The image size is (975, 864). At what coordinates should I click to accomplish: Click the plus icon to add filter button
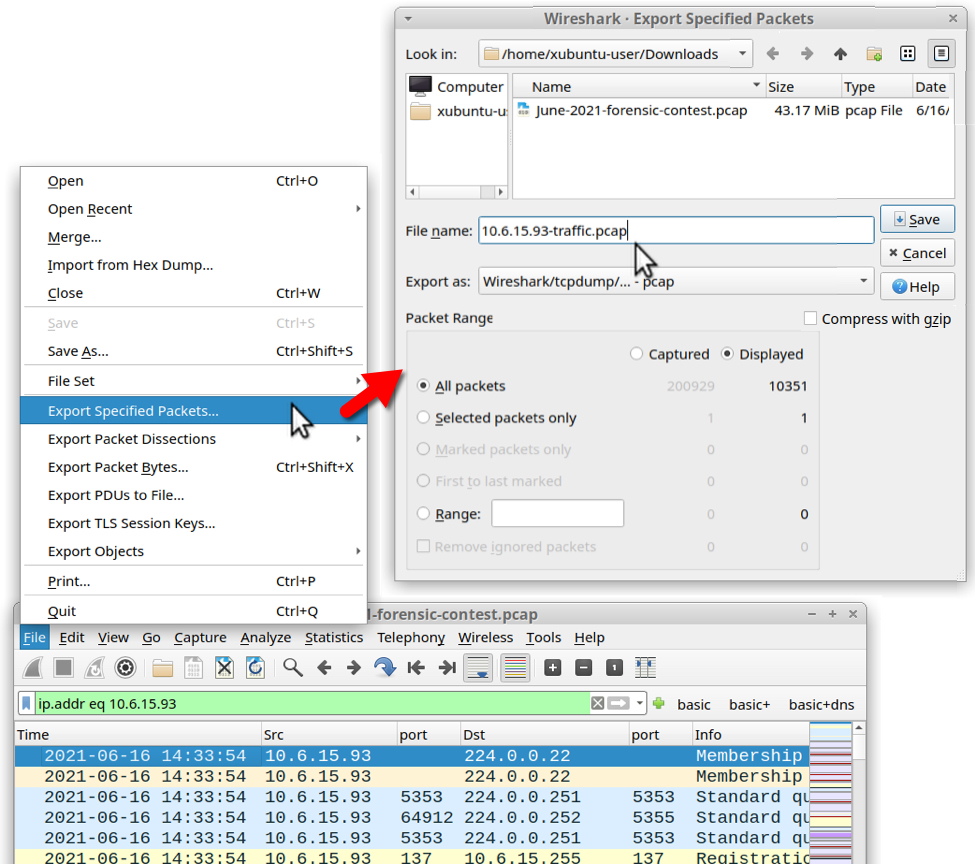pyautogui.click(x=658, y=704)
